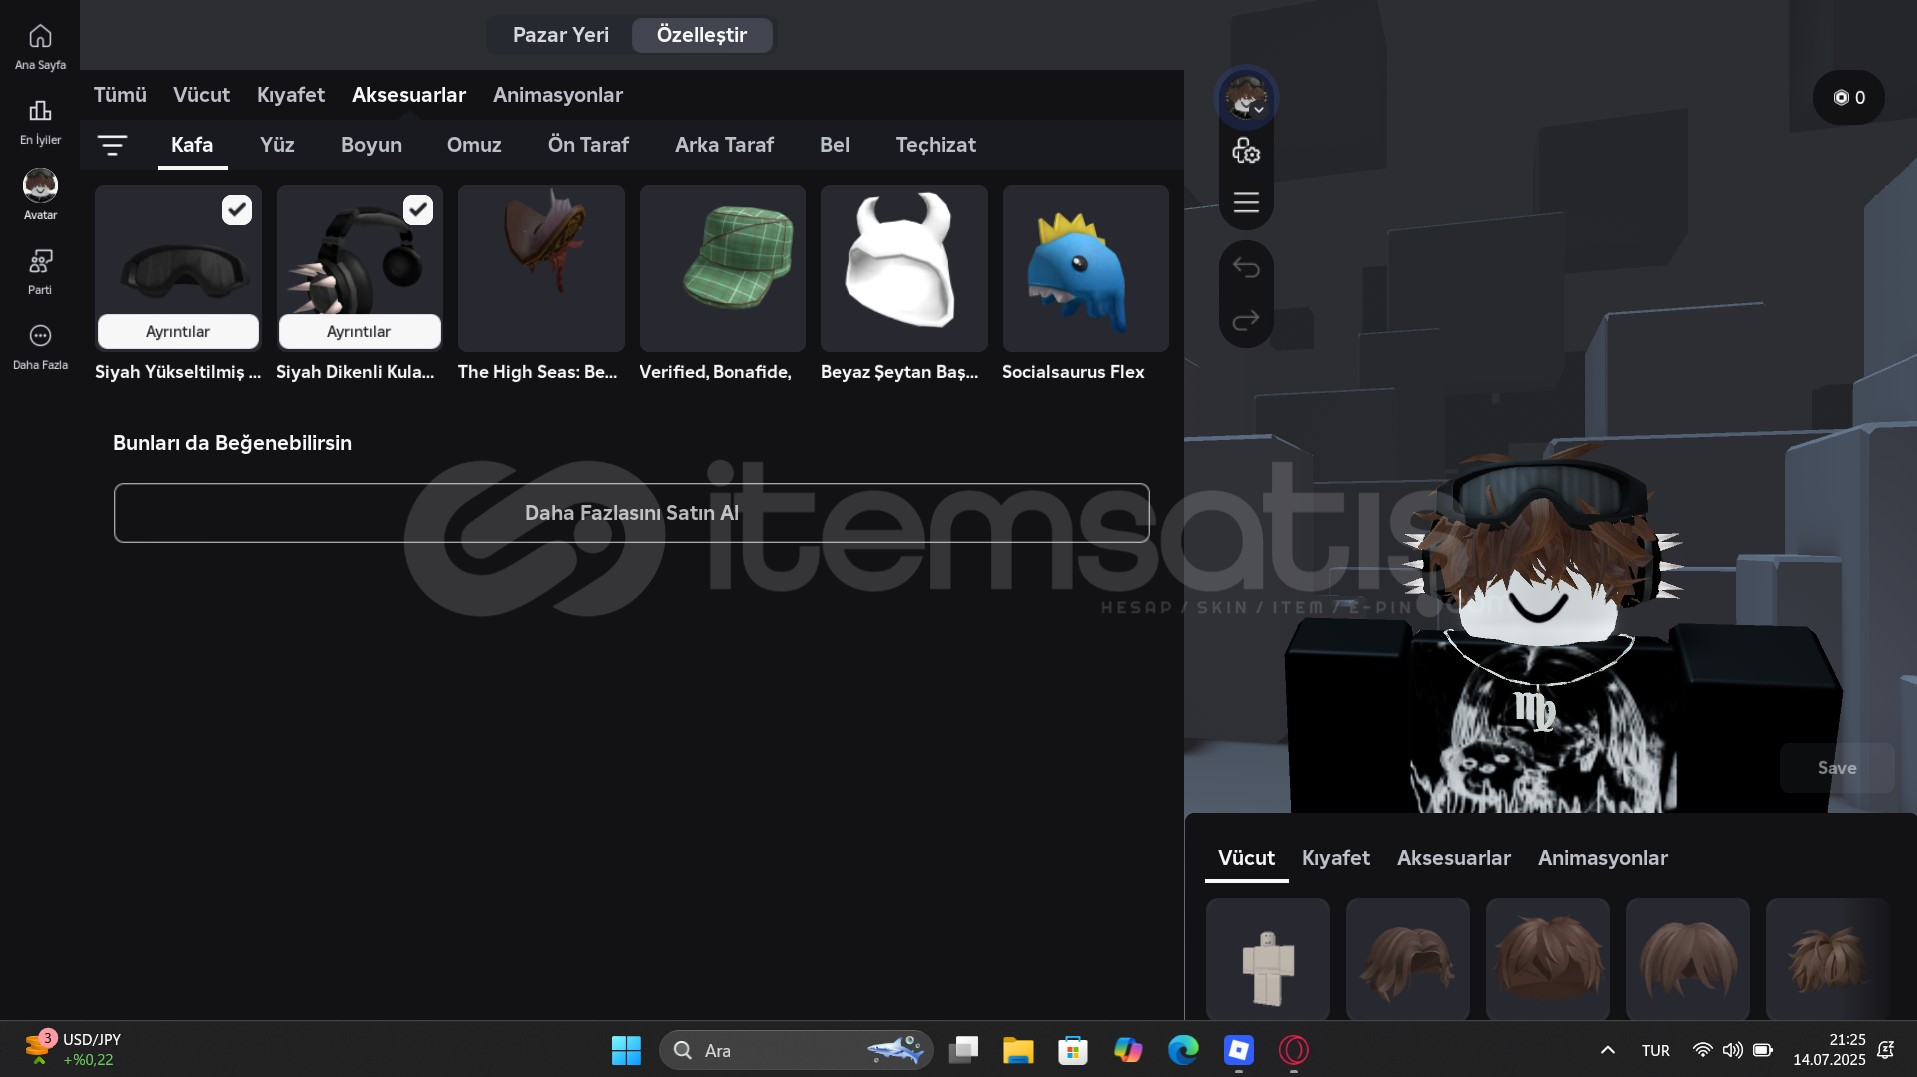Undo last avatar change
The image size is (1917, 1077).
pos(1245,267)
